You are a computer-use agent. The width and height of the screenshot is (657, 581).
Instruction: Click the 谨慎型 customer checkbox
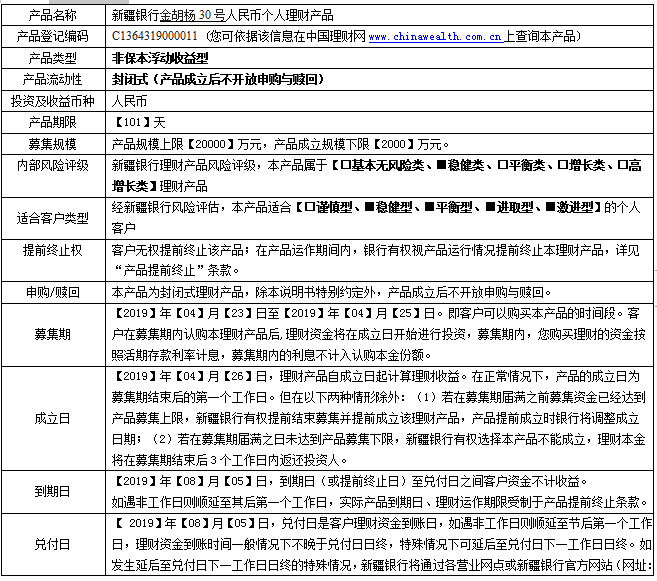(309, 207)
